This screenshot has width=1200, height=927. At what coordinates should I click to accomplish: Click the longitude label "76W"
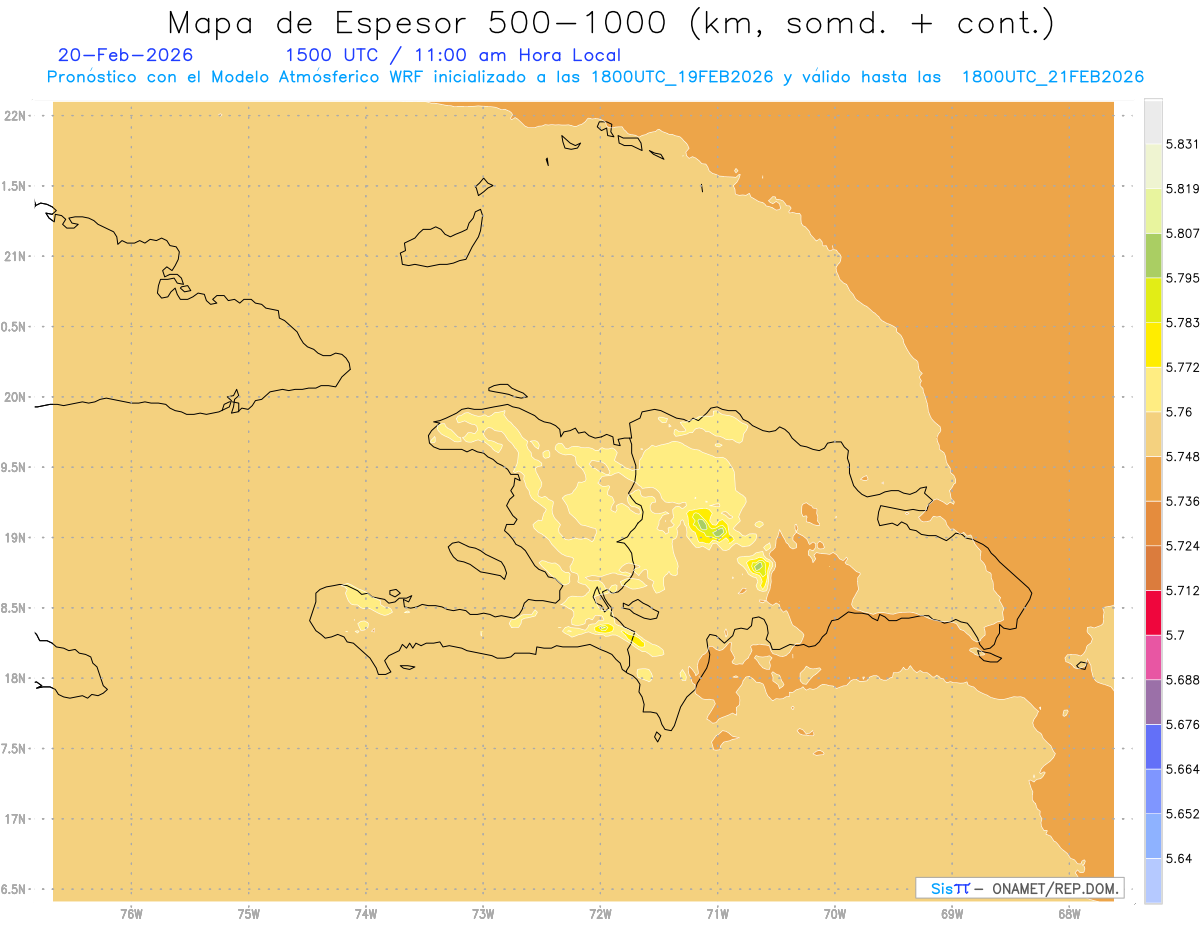131,914
